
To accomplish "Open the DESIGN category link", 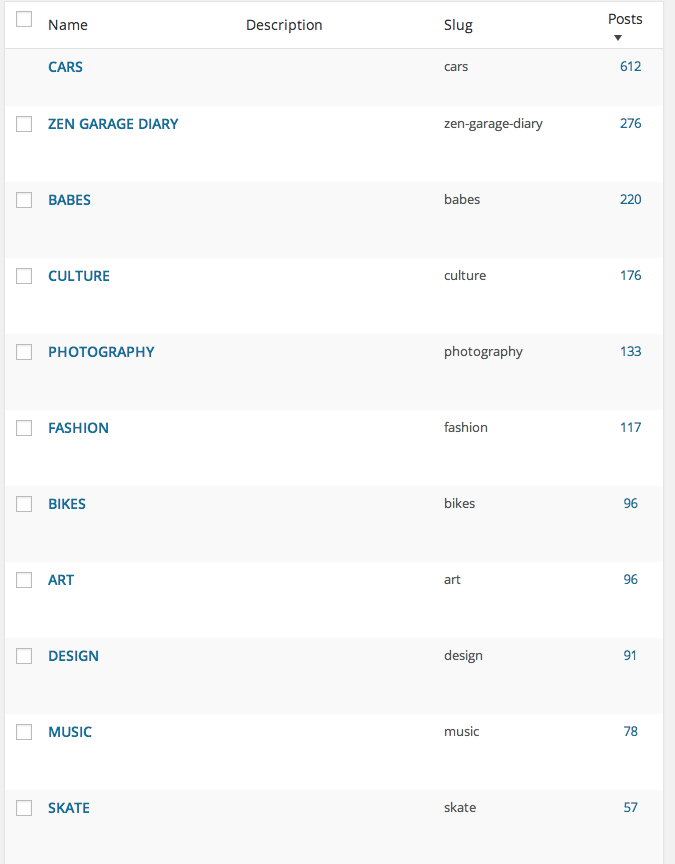I will coord(73,656).
